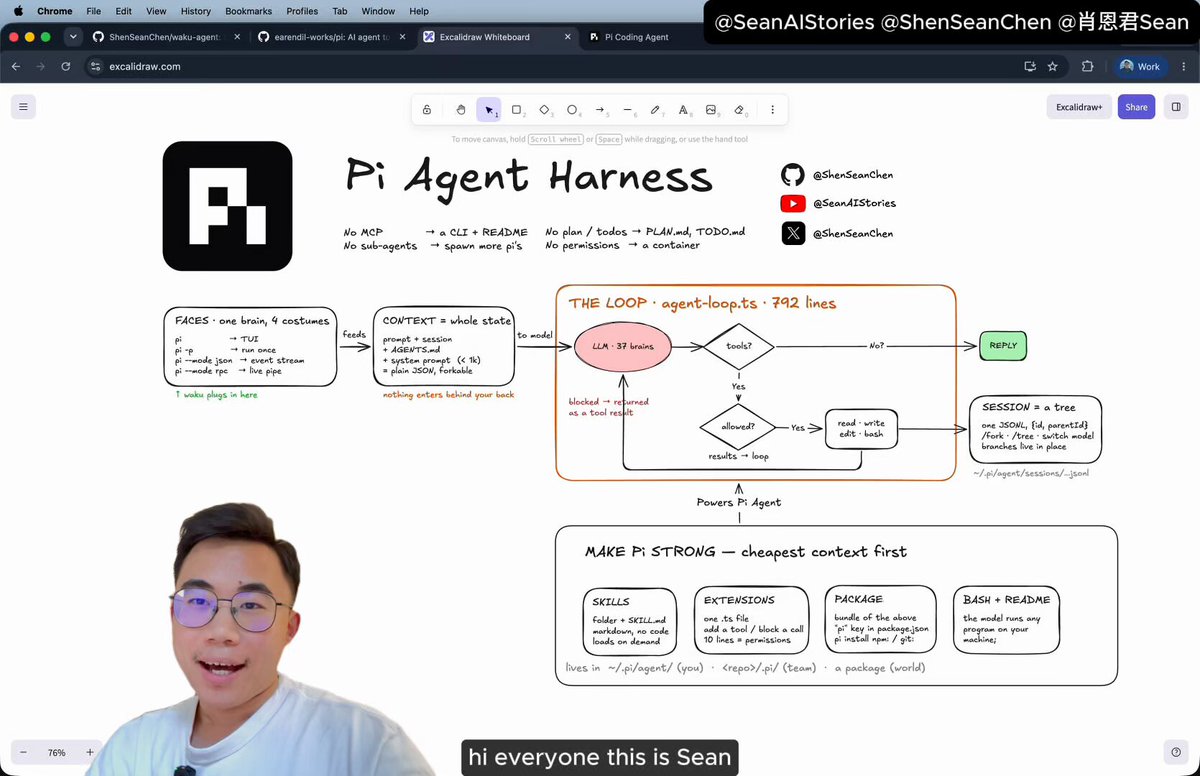Click the Pi logo image on canvas
Viewport: 1200px width, 776px height.
(x=228, y=206)
